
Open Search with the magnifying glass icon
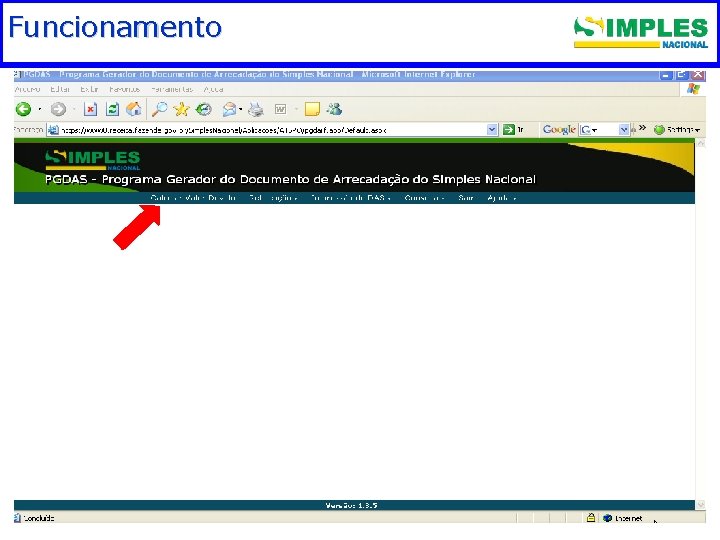[160, 109]
